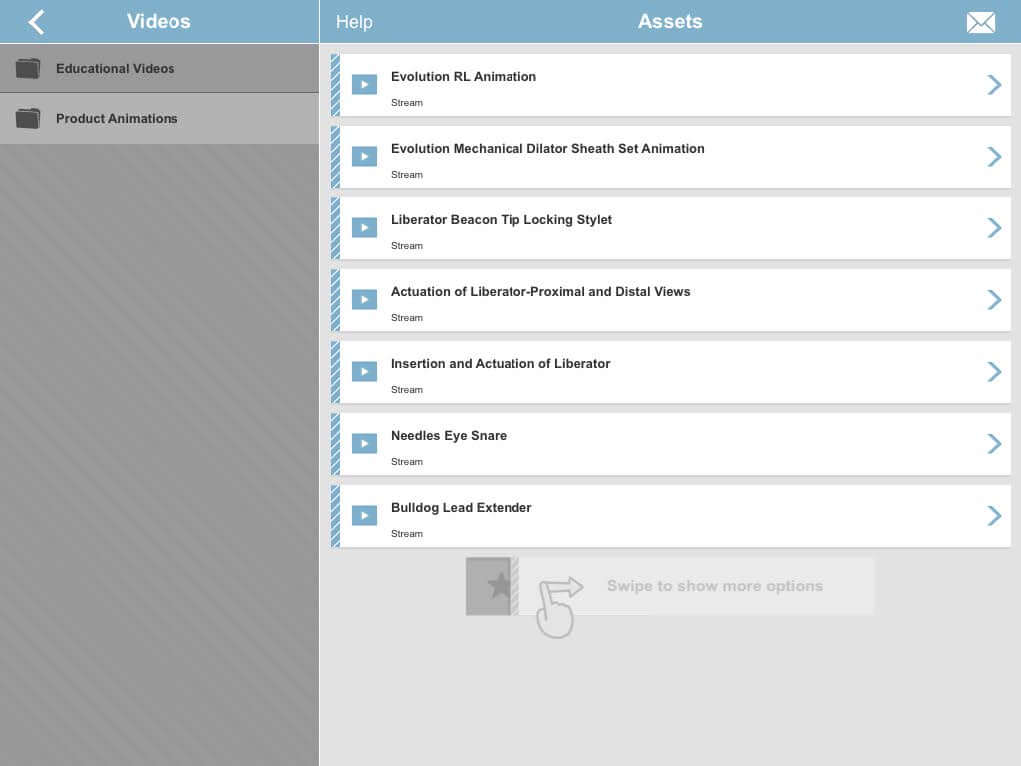Open the mail envelope icon
The width and height of the screenshot is (1021, 766).
click(x=980, y=23)
